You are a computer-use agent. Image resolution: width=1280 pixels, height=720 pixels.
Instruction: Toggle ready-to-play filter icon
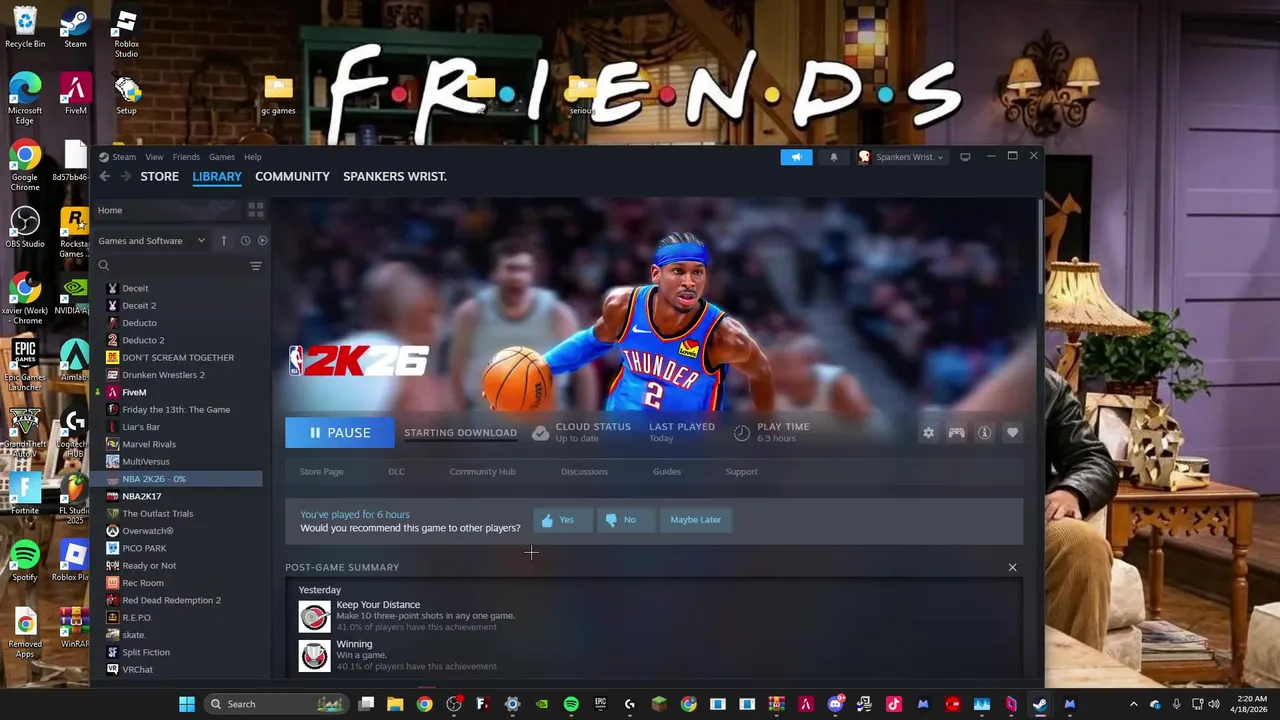coord(262,240)
